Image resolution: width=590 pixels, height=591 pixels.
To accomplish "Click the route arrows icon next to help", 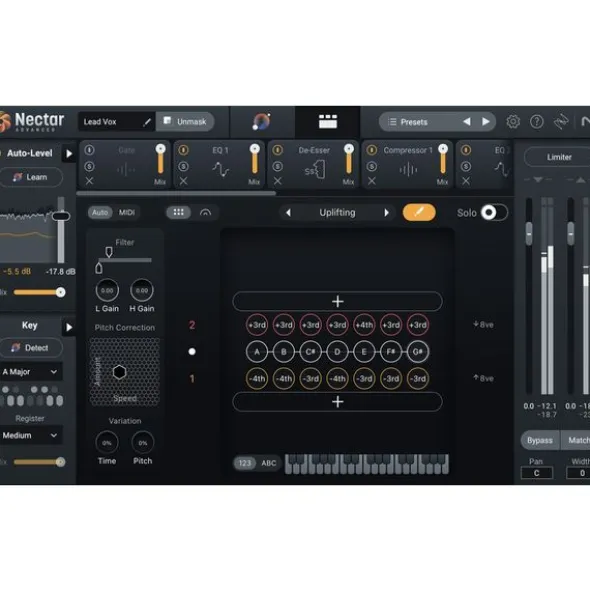I will (561, 122).
